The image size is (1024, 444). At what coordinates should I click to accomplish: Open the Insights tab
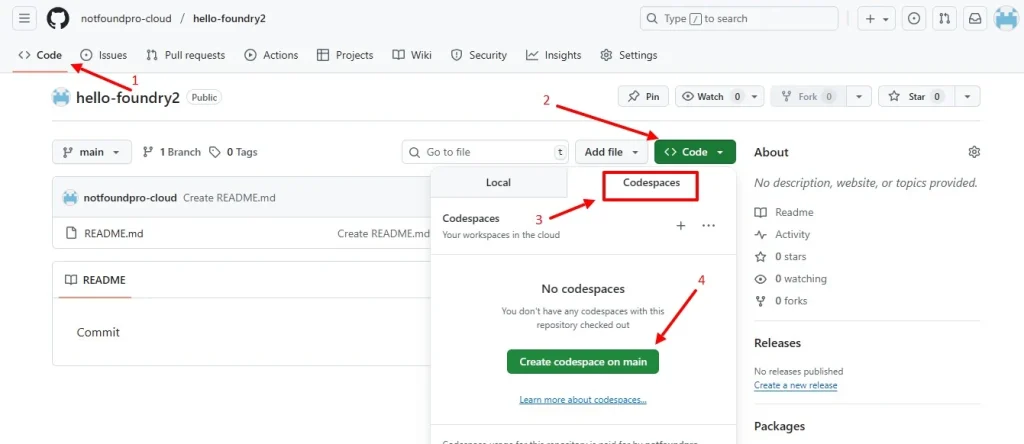pos(554,56)
